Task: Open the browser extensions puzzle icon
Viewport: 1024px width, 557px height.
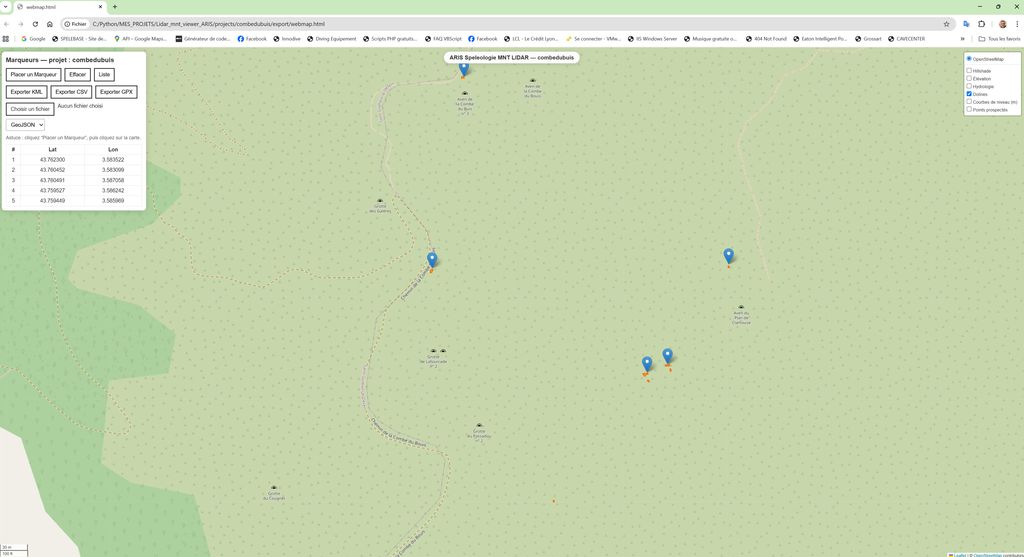Action: pos(981,24)
